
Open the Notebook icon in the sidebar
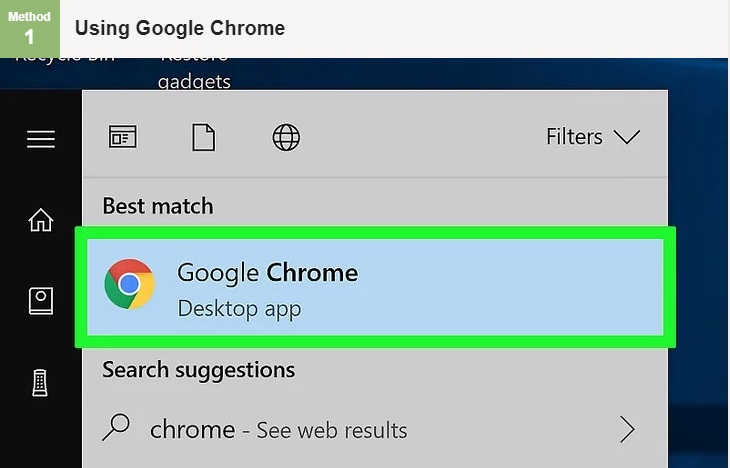41,301
